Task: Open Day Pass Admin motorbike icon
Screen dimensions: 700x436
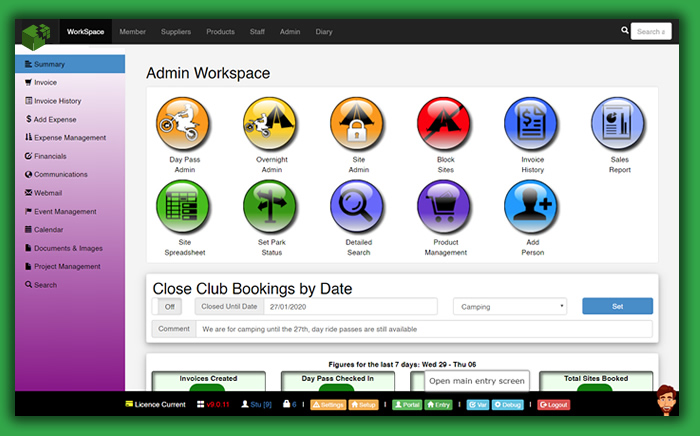Action: tap(183, 124)
